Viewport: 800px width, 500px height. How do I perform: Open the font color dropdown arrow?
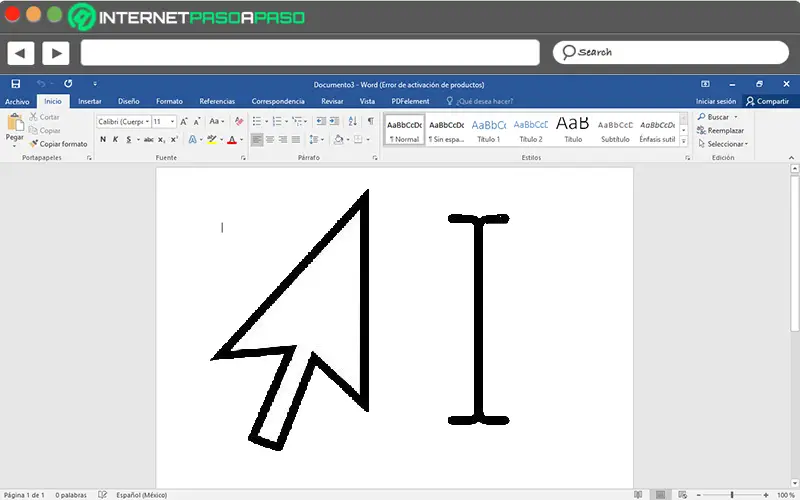241,140
